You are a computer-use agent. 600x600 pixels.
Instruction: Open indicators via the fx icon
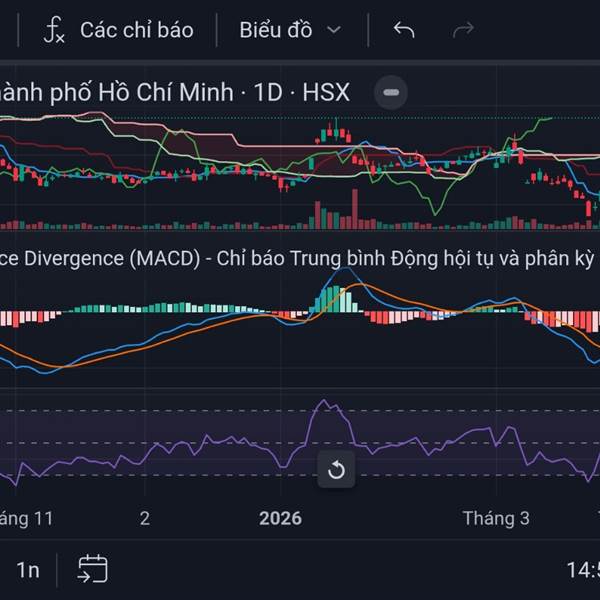coord(53,30)
